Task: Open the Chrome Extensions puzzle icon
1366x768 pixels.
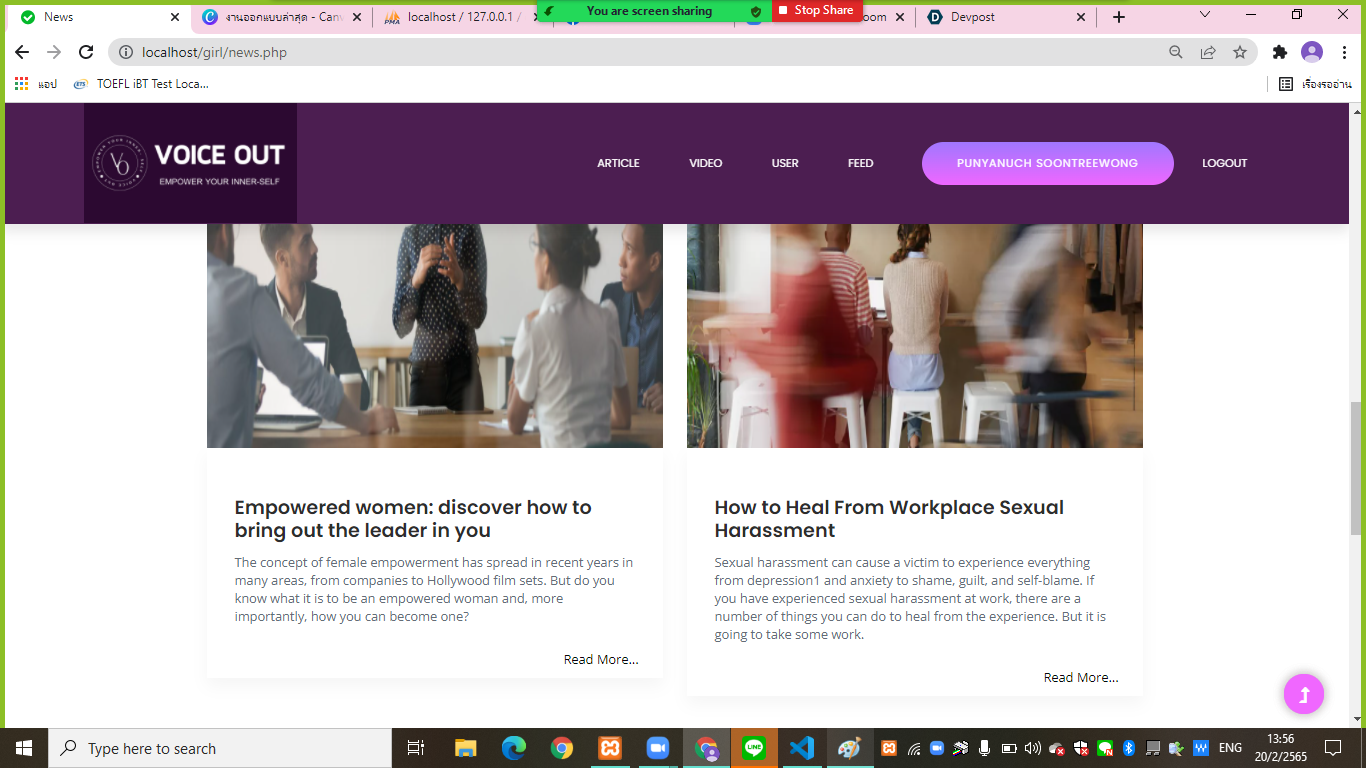Action: (x=1281, y=52)
